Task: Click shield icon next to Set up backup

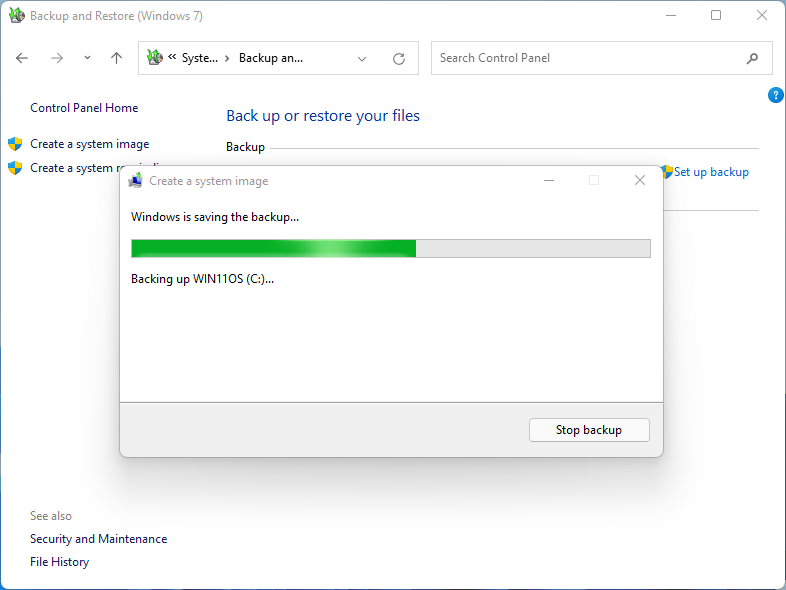Action: (x=668, y=172)
